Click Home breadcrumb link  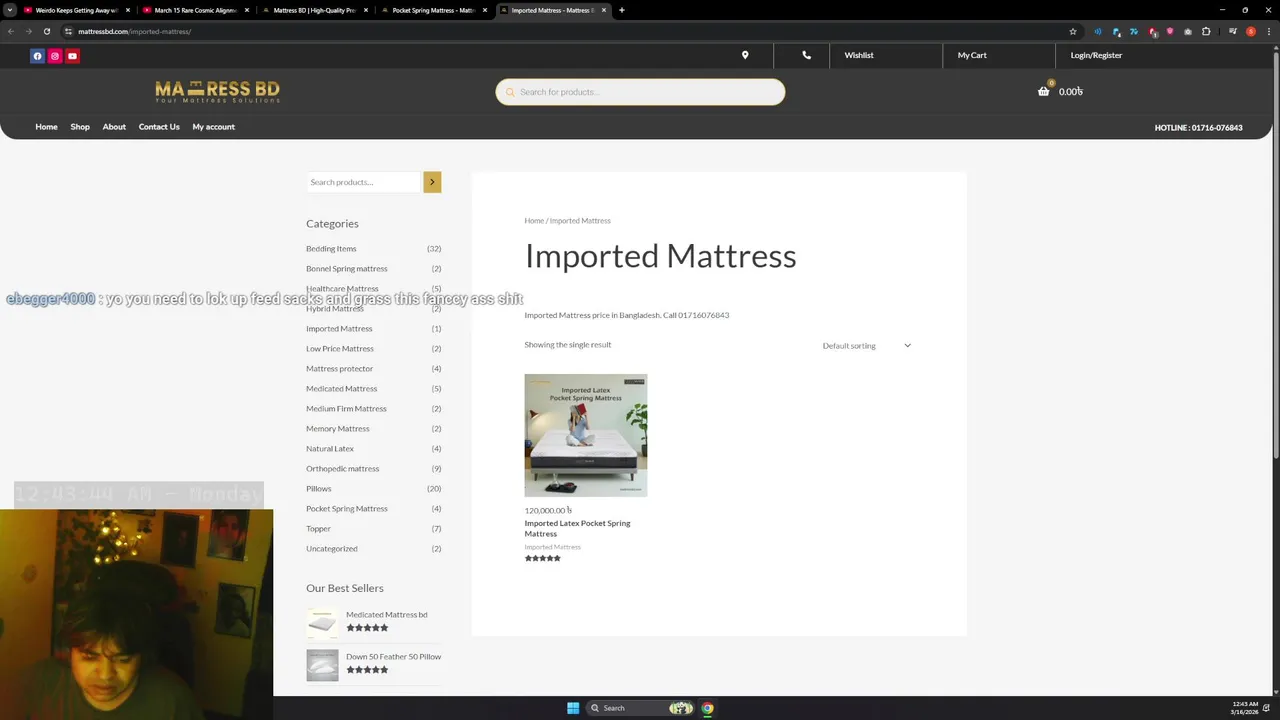pyautogui.click(x=534, y=220)
